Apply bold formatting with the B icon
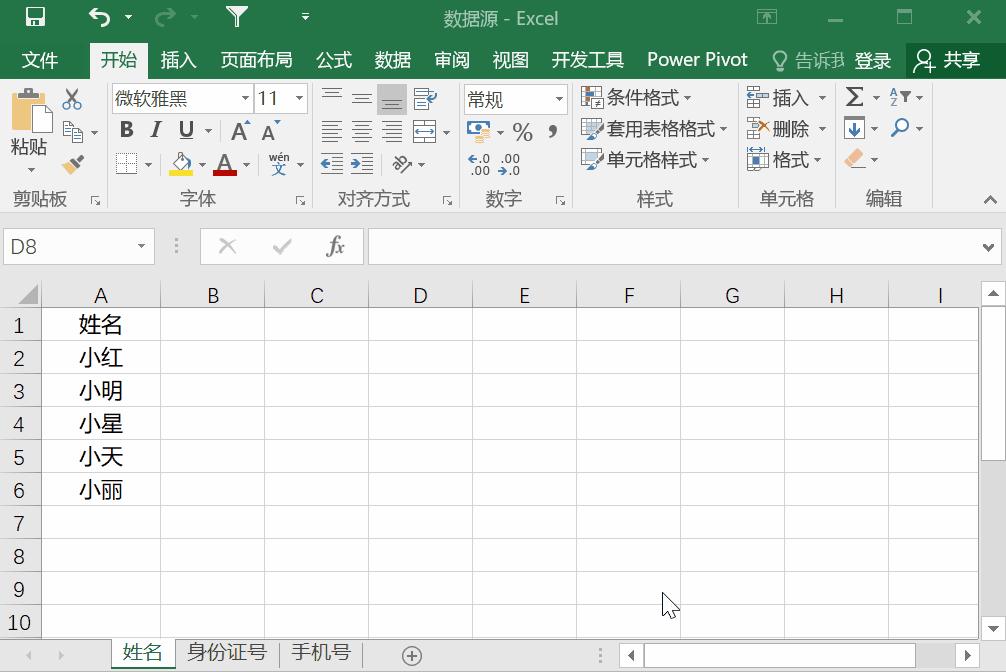Image resolution: width=1006 pixels, height=672 pixels. click(126, 130)
